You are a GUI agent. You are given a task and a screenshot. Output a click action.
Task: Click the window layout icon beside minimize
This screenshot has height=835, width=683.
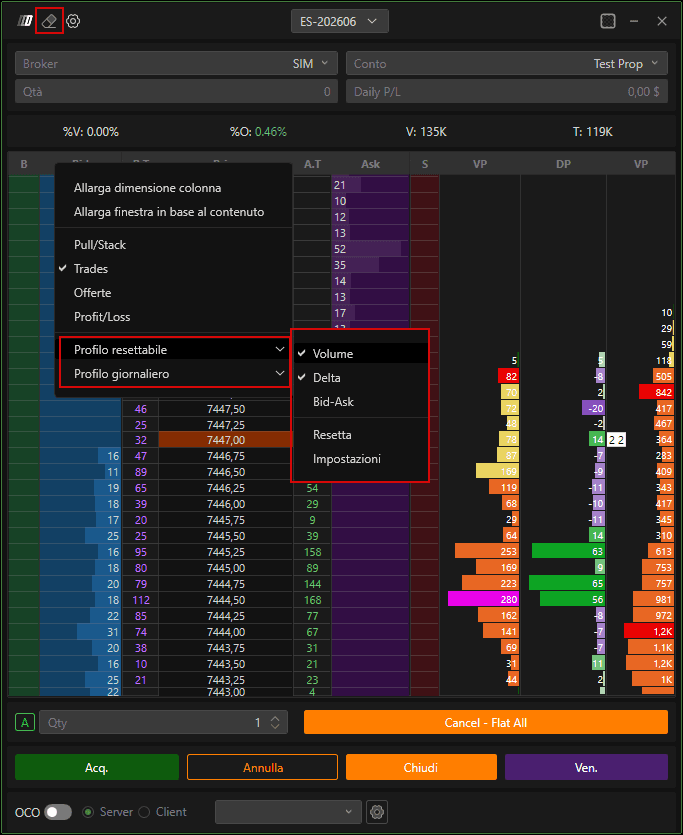pyautogui.click(x=607, y=21)
